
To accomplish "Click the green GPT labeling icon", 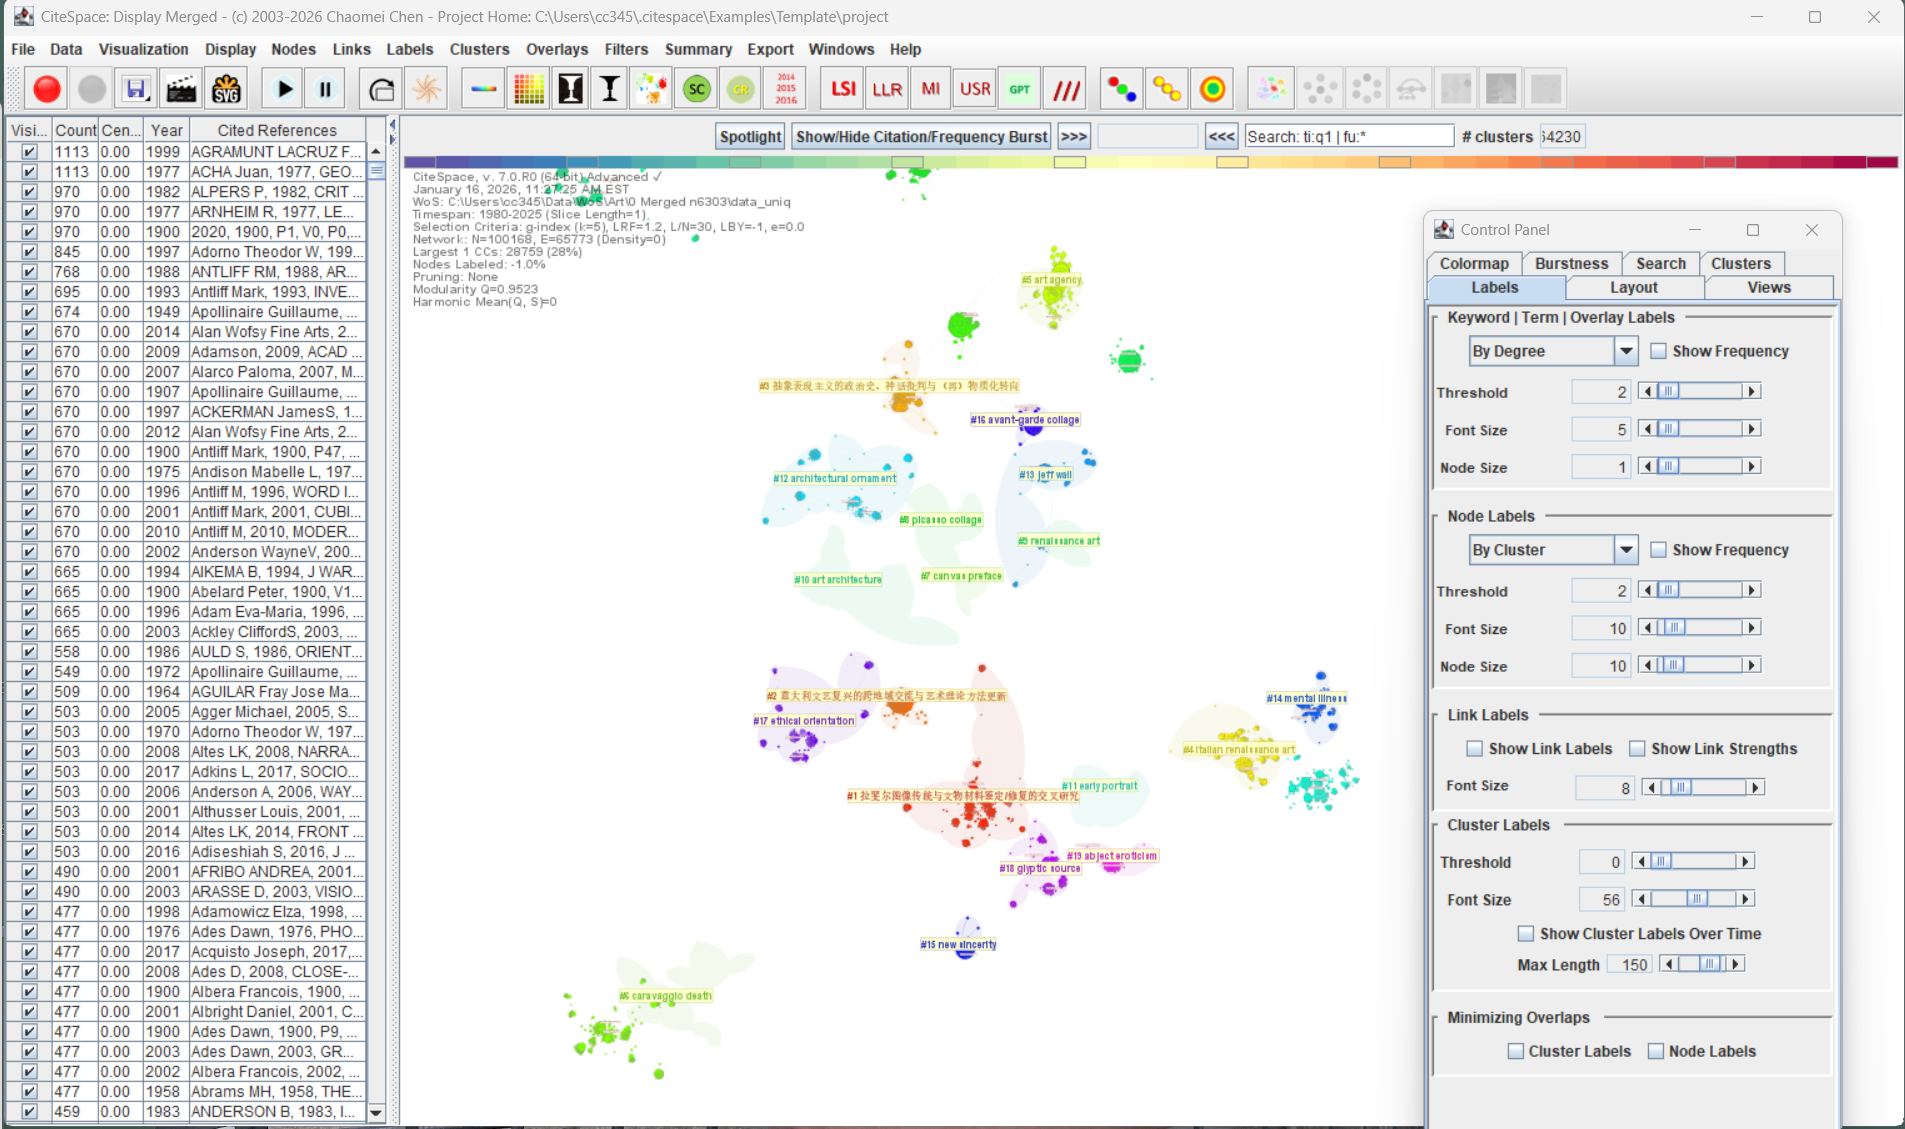I will [x=1019, y=89].
